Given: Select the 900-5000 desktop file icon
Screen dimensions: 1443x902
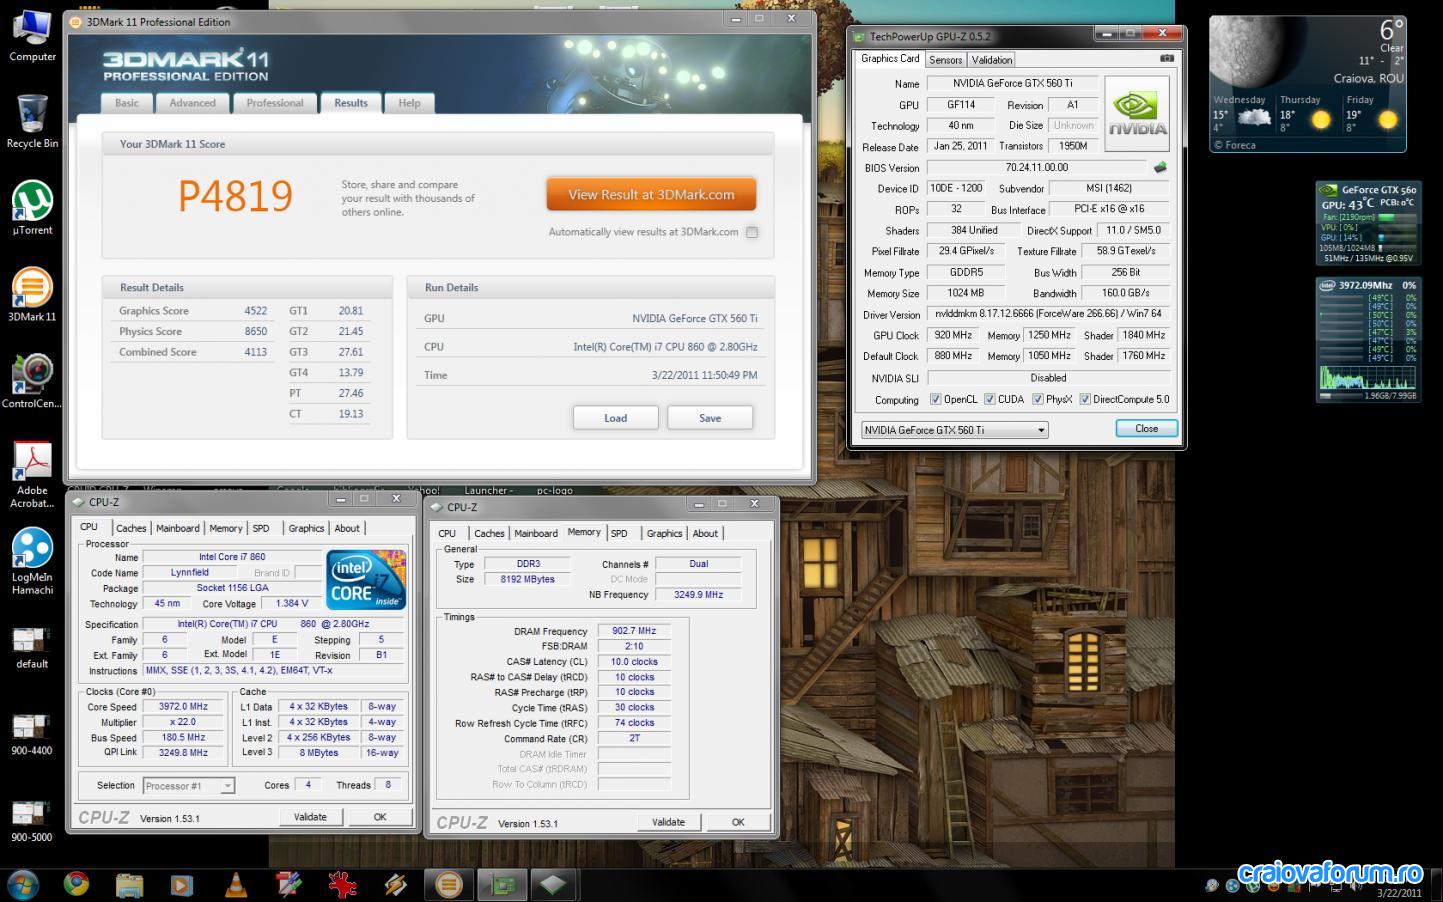Looking at the screenshot, I should point(32,822).
